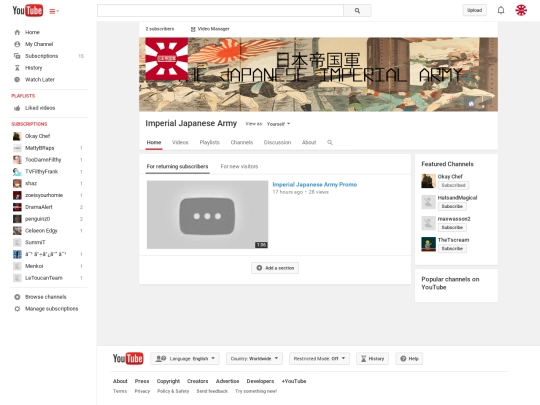Image resolution: width=540 pixels, height=405 pixels.
Task: Click the promo video thumbnail
Action: coord(207,215)
